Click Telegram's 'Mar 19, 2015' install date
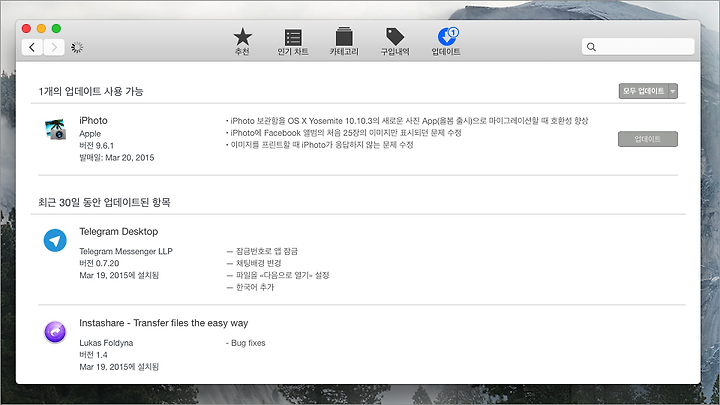Image resolution: width=720 pixels, height=405 pixels. (x=119, y=275)
